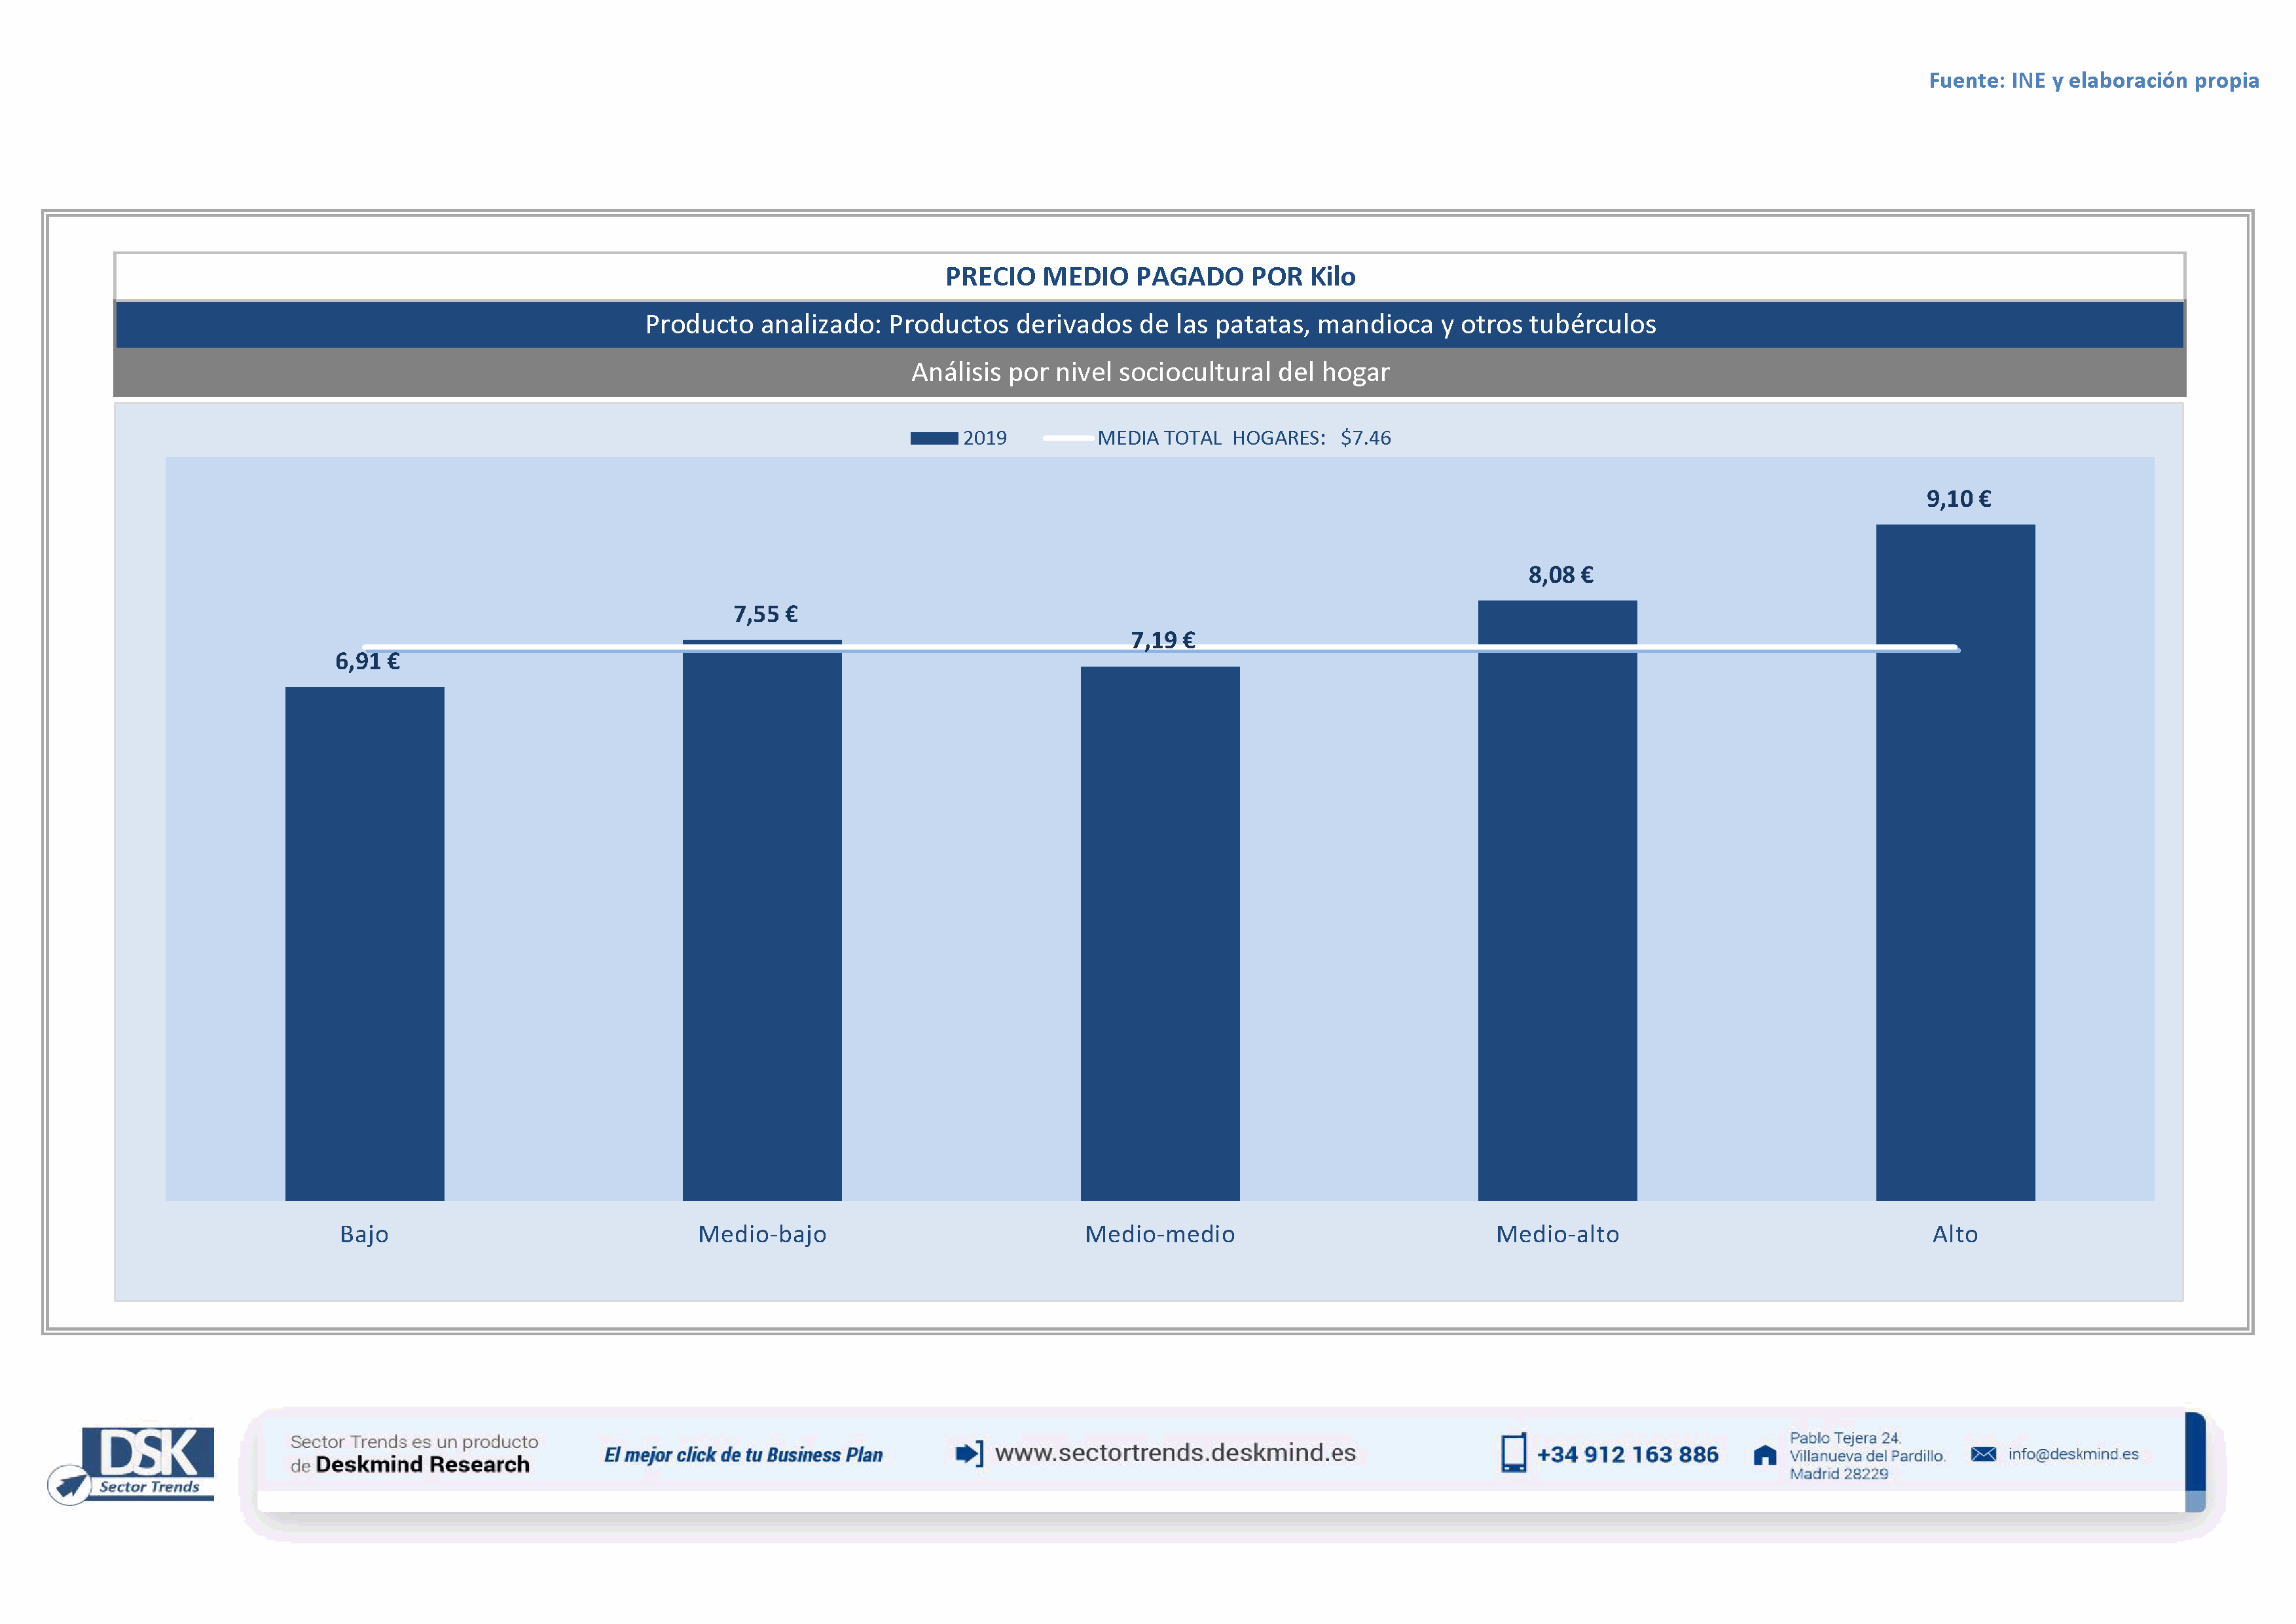Click the envelope email icon

coord(1983,1454)
